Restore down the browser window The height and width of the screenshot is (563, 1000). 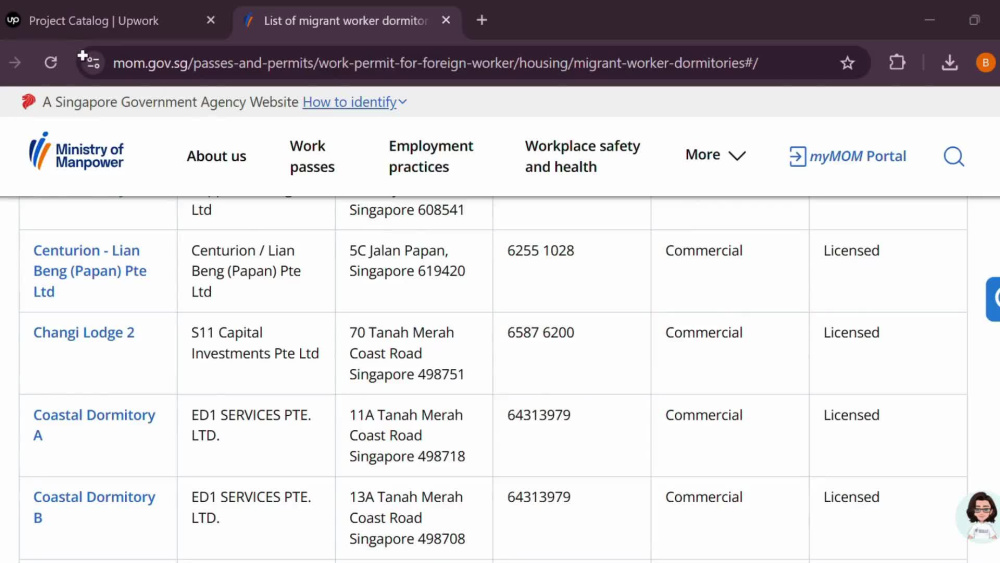click(974, 20)
